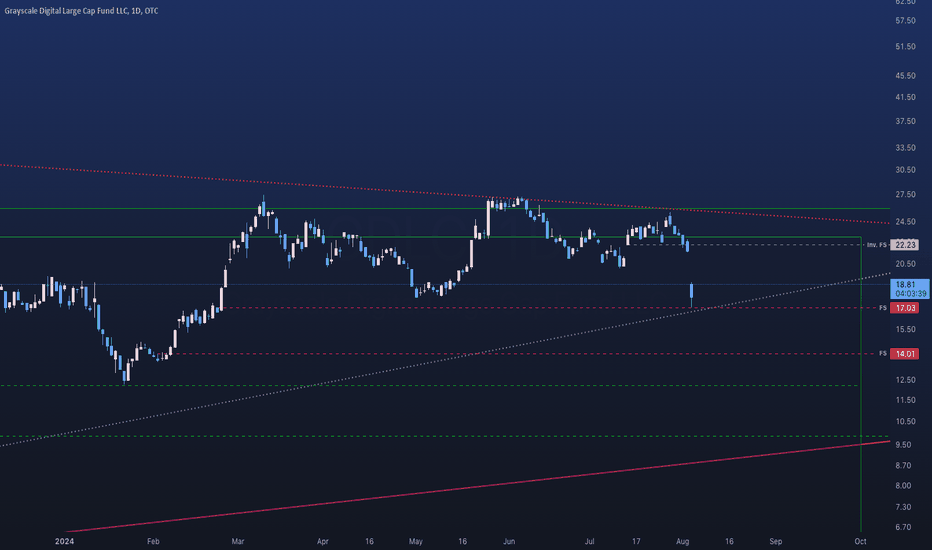Image resolution: width=932 pixels, height=550 pixels.
Task: Click the 8.00 price axis value
Action: 903,486
